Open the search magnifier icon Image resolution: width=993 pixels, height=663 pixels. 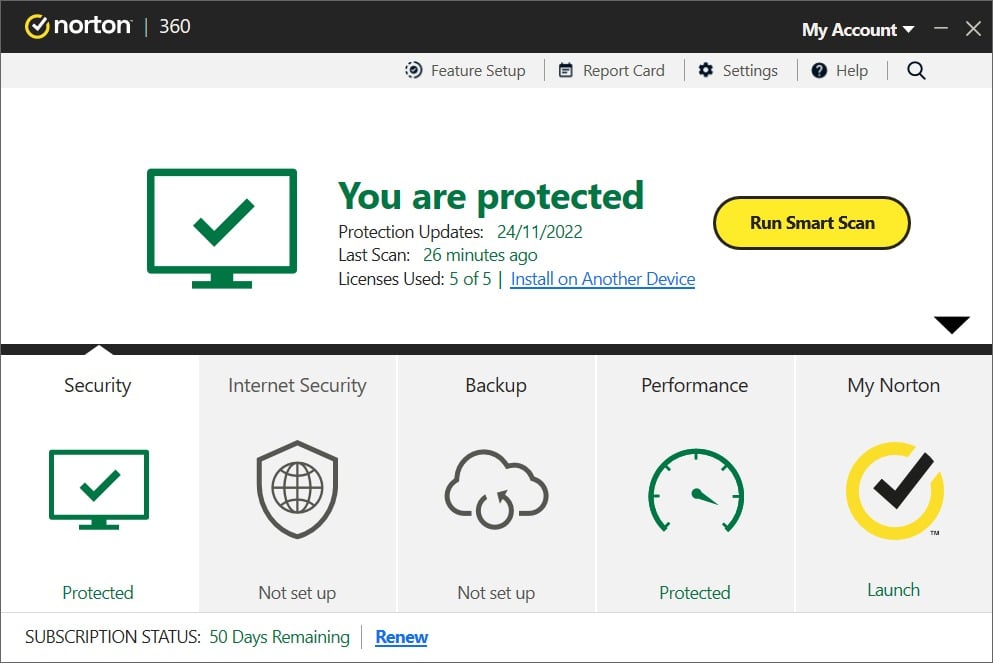tap(916, 70)
